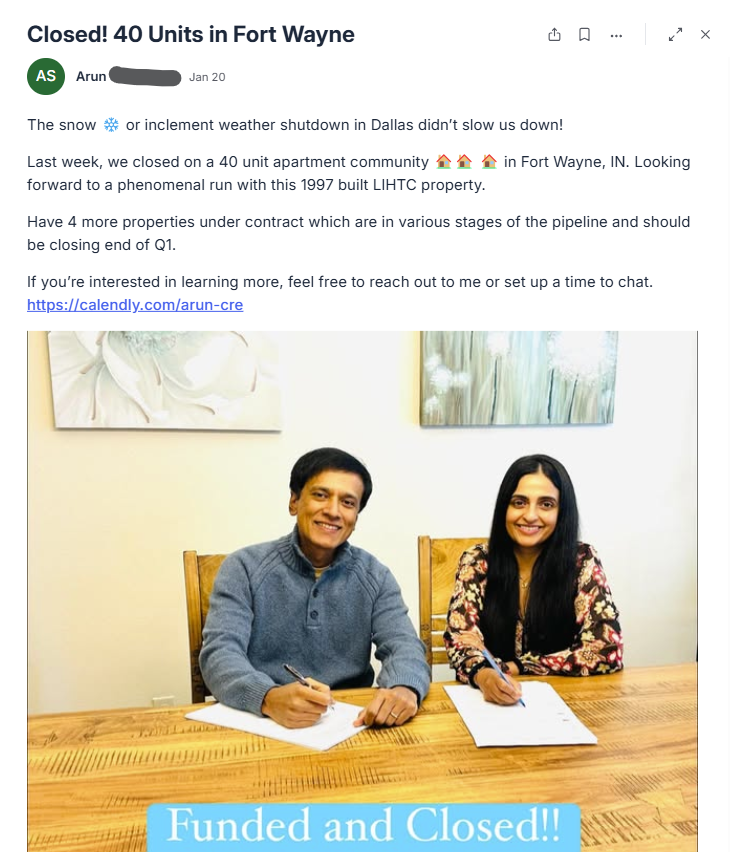Open the more options ellipsis menu
Image resolution: width=730 pixels, height=852 pixels.
[x=616, y=35]
